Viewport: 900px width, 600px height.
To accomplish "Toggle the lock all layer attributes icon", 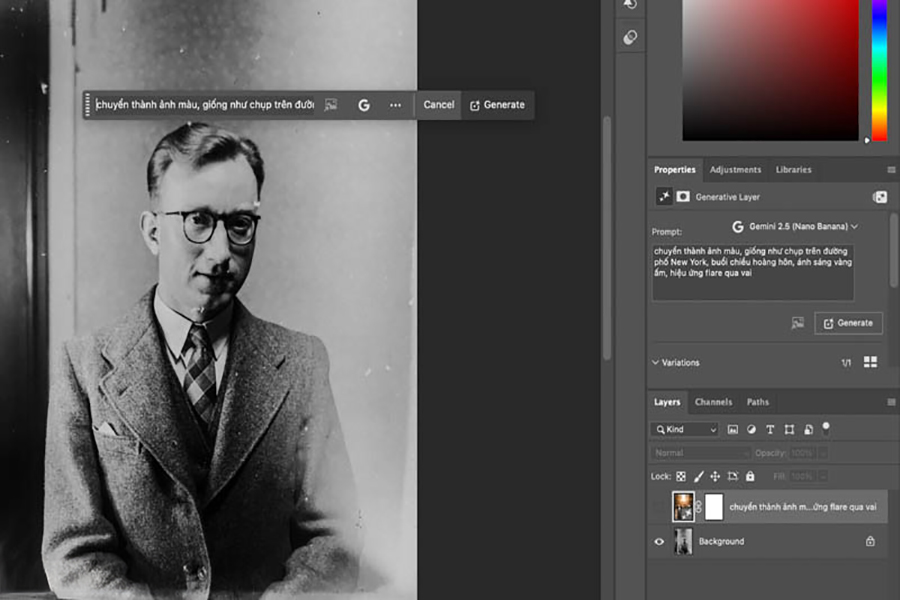I will (750, 477).
